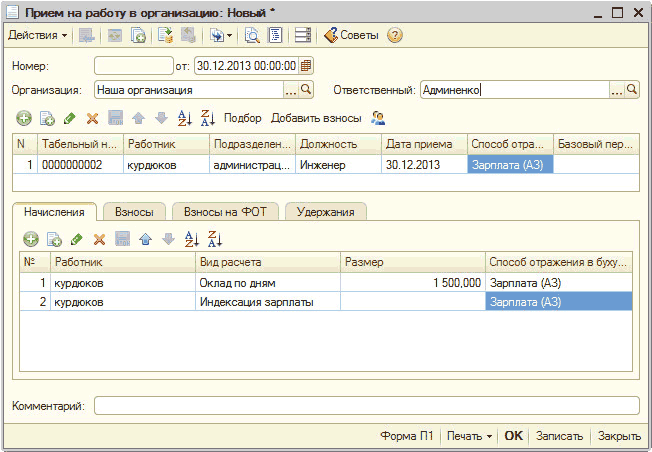Sort accruals descending with the Z-A icon

(215, 239)
